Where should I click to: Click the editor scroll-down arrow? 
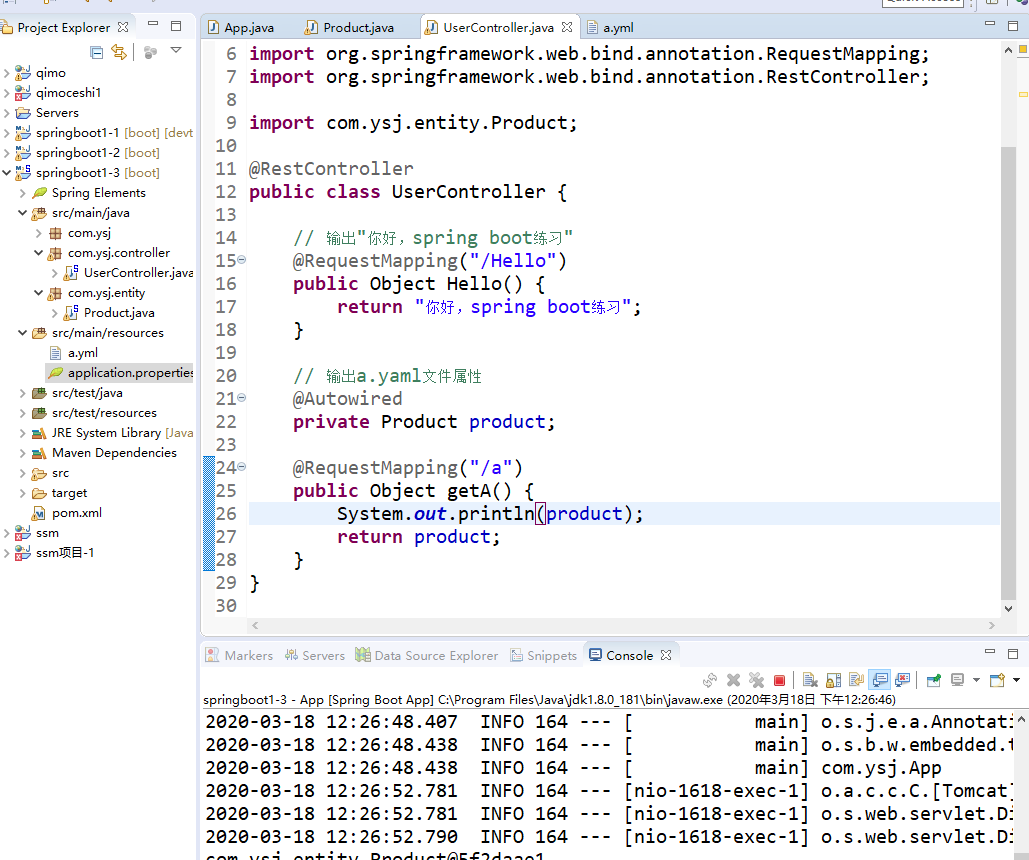click(x=1008, y=609)
